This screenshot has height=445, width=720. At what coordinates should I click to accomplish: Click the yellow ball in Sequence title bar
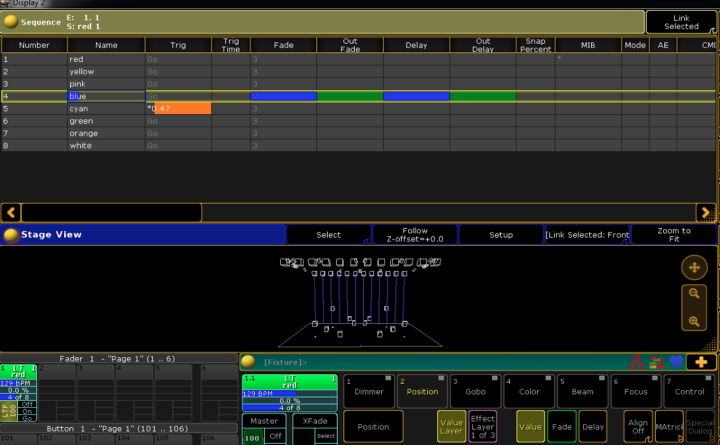[11, 22]
